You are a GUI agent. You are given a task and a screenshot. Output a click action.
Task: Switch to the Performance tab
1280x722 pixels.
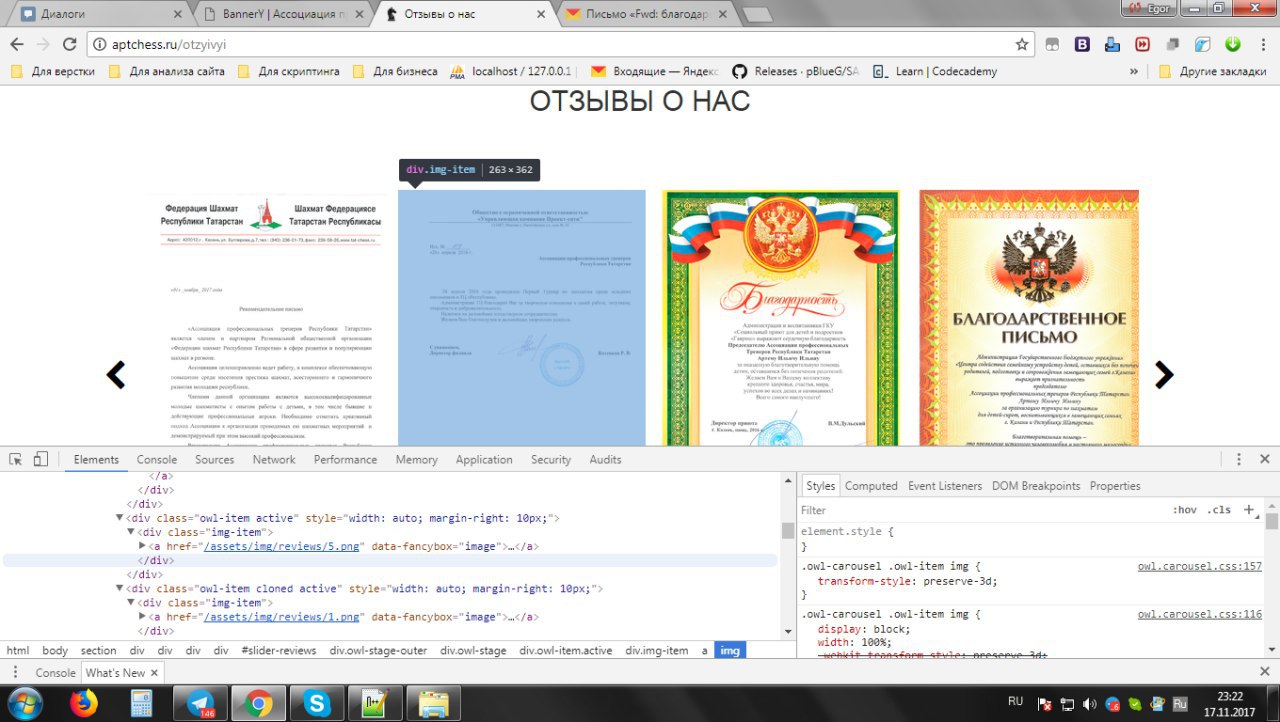tap(346, 460)
